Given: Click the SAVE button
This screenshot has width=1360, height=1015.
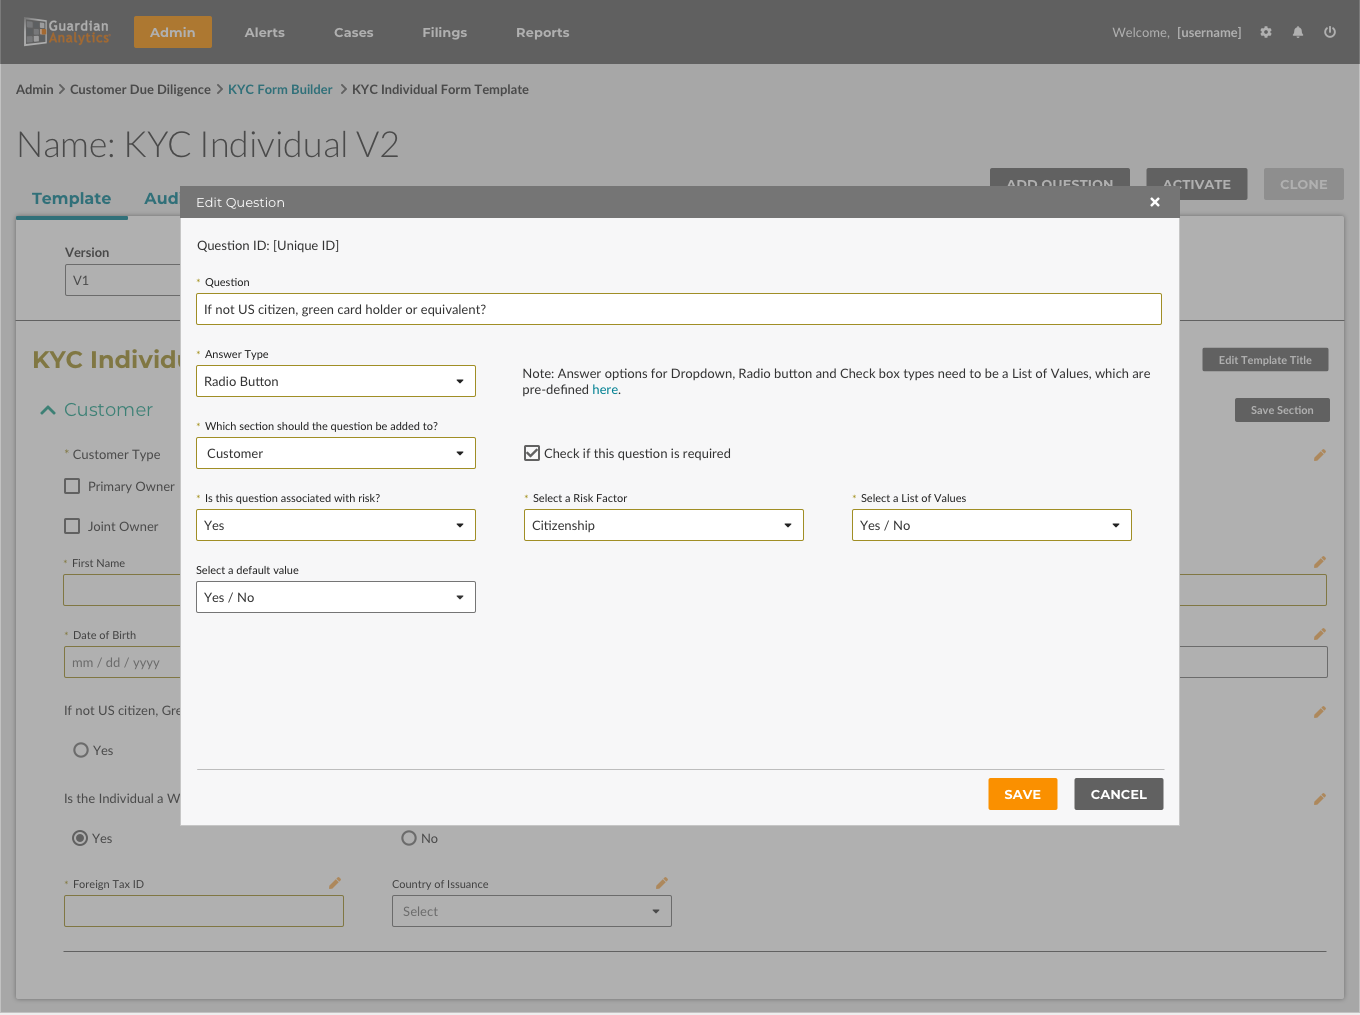Looking at the screenshot, I should 1023,794.
